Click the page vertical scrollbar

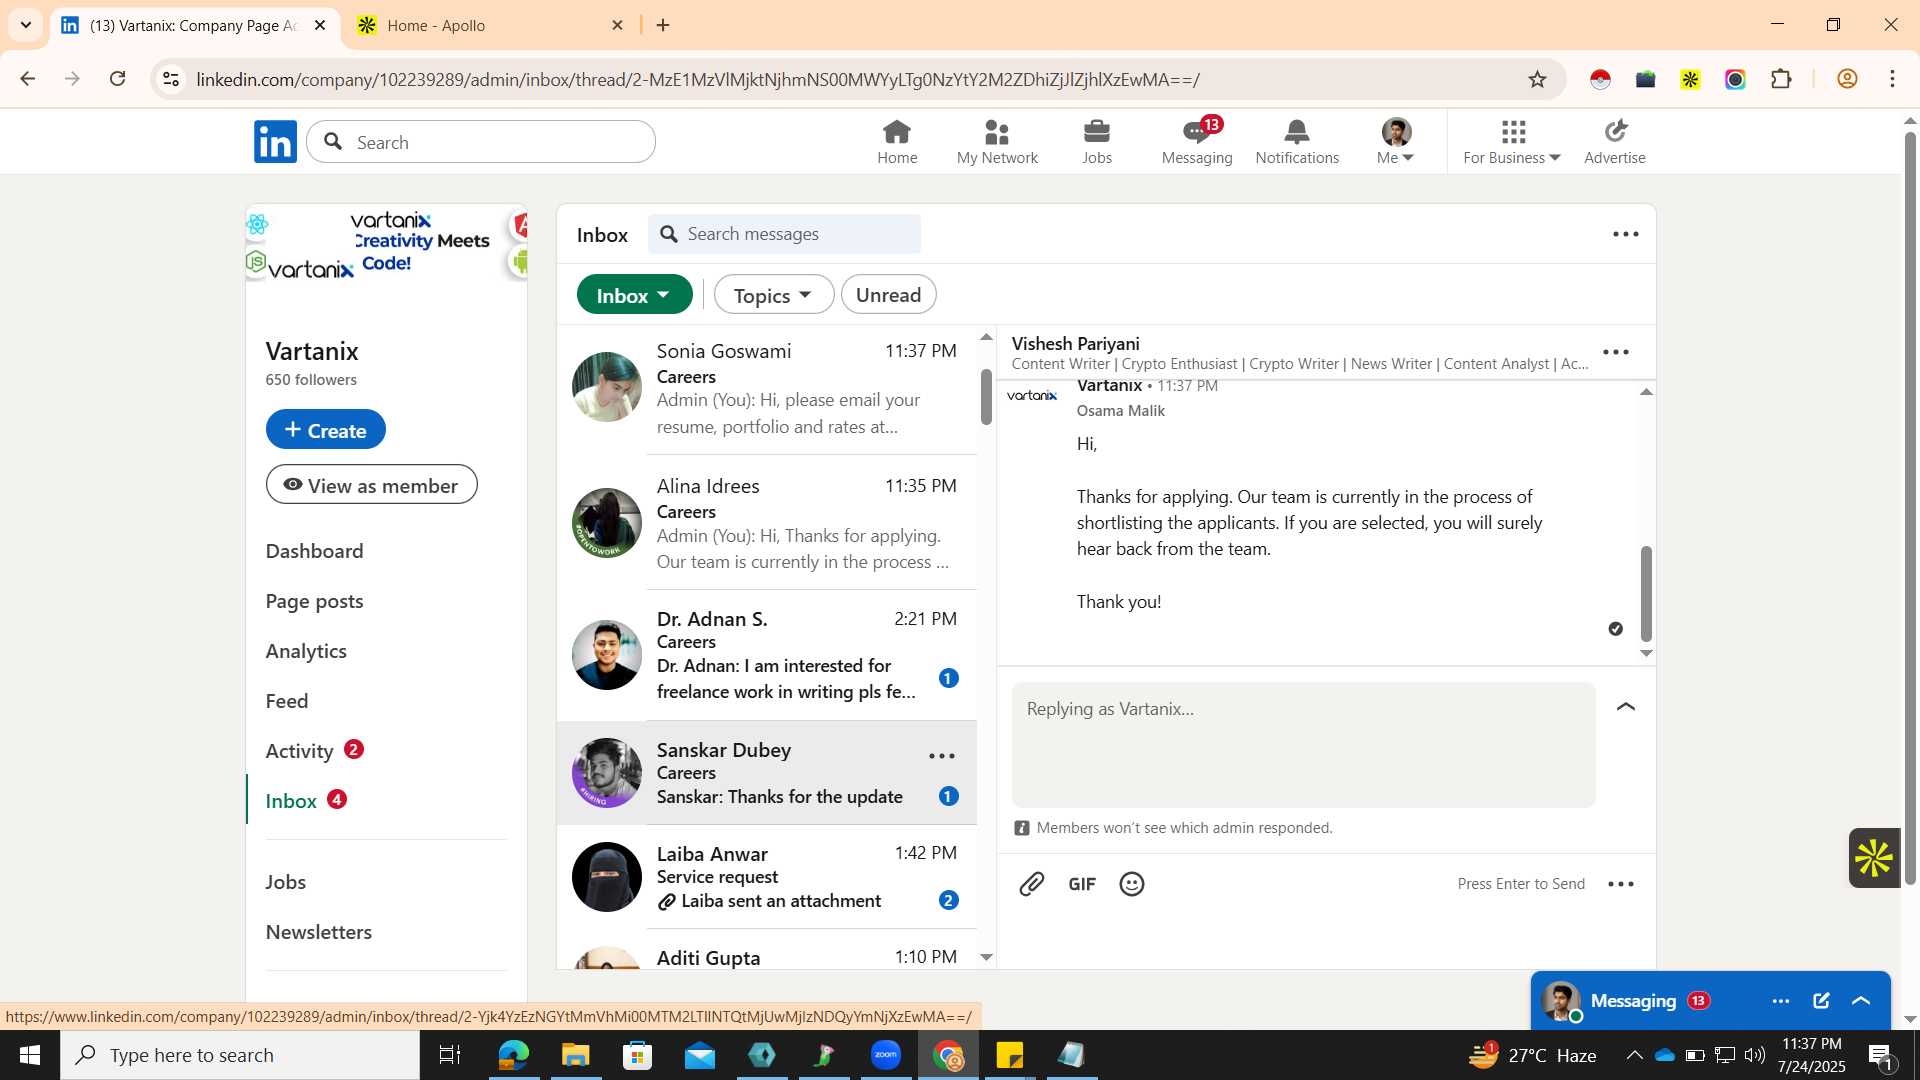(1910, 508)
